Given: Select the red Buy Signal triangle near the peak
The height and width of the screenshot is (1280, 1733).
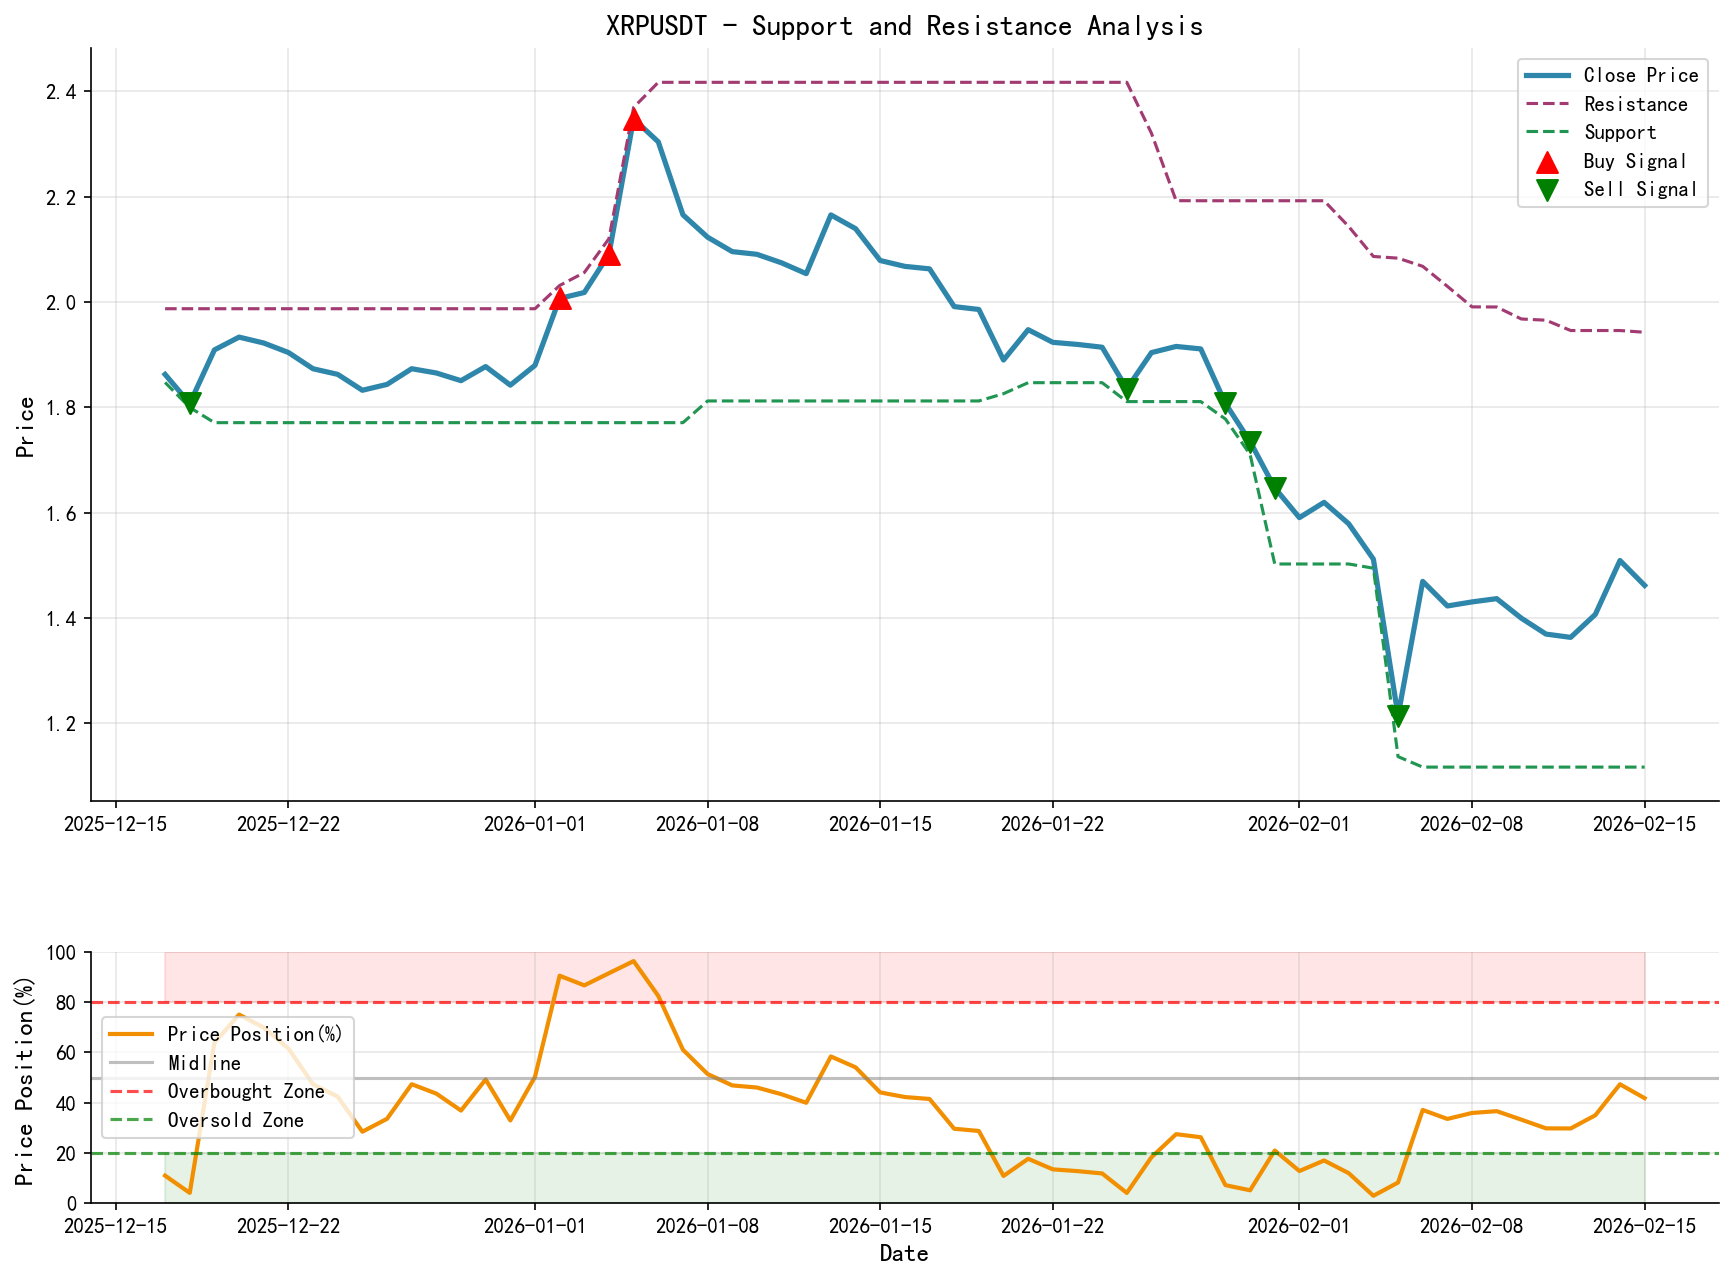Looking at the screenshot, I should (635, 120).
